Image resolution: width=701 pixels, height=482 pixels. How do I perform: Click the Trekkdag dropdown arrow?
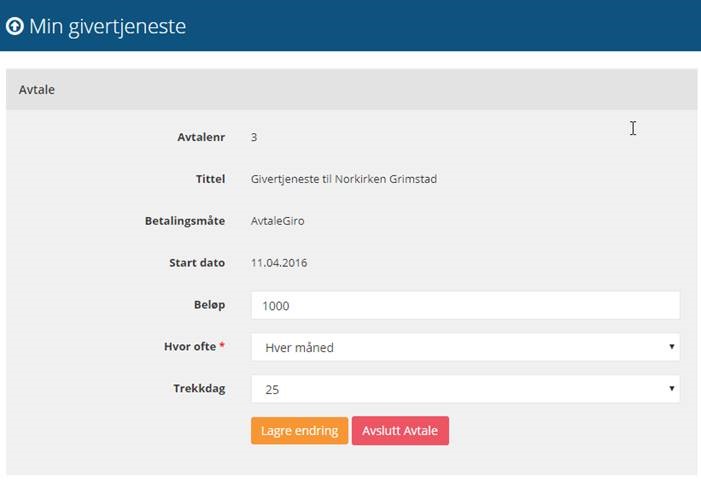pyautogui.click(x=671, y=388)
